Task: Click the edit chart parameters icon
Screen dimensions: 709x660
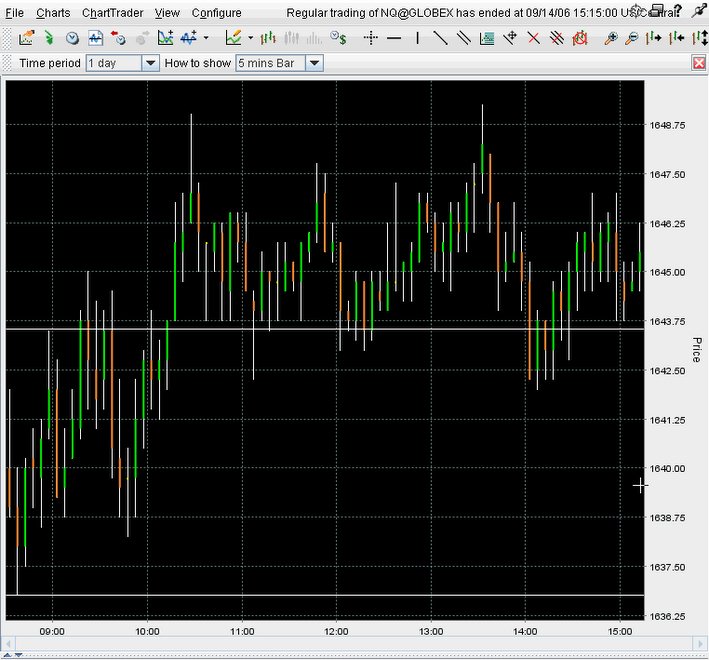Action: (26, 38)
